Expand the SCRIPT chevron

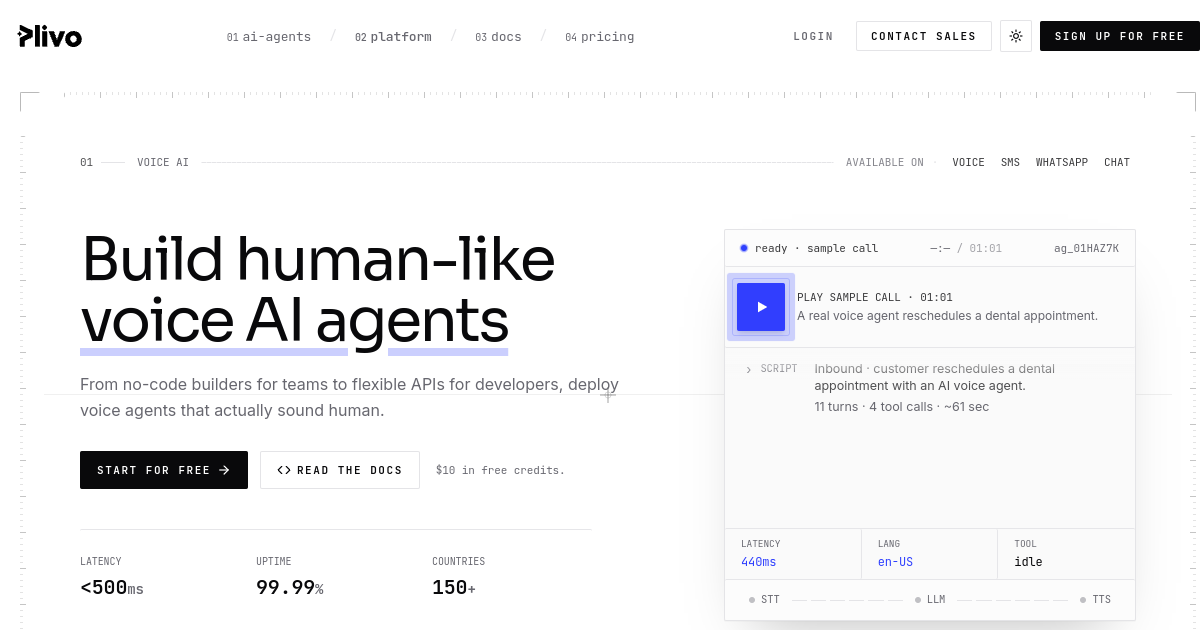(748, 370)
